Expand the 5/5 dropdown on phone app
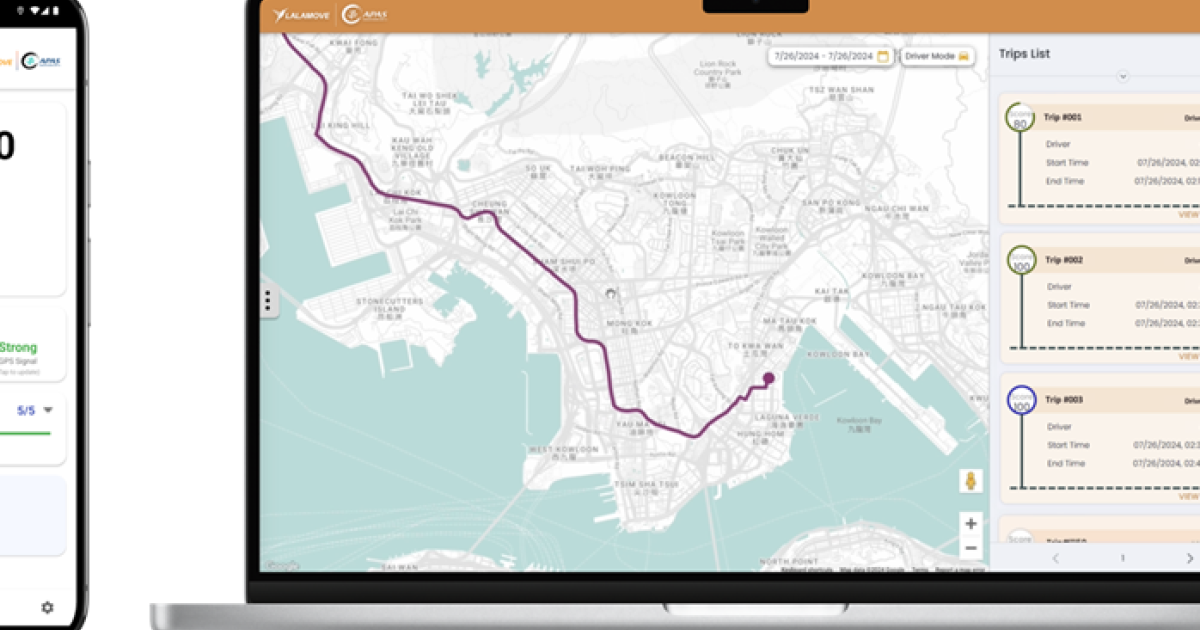The width and height of the screenshot is (1200, 630). pos(48,410)
